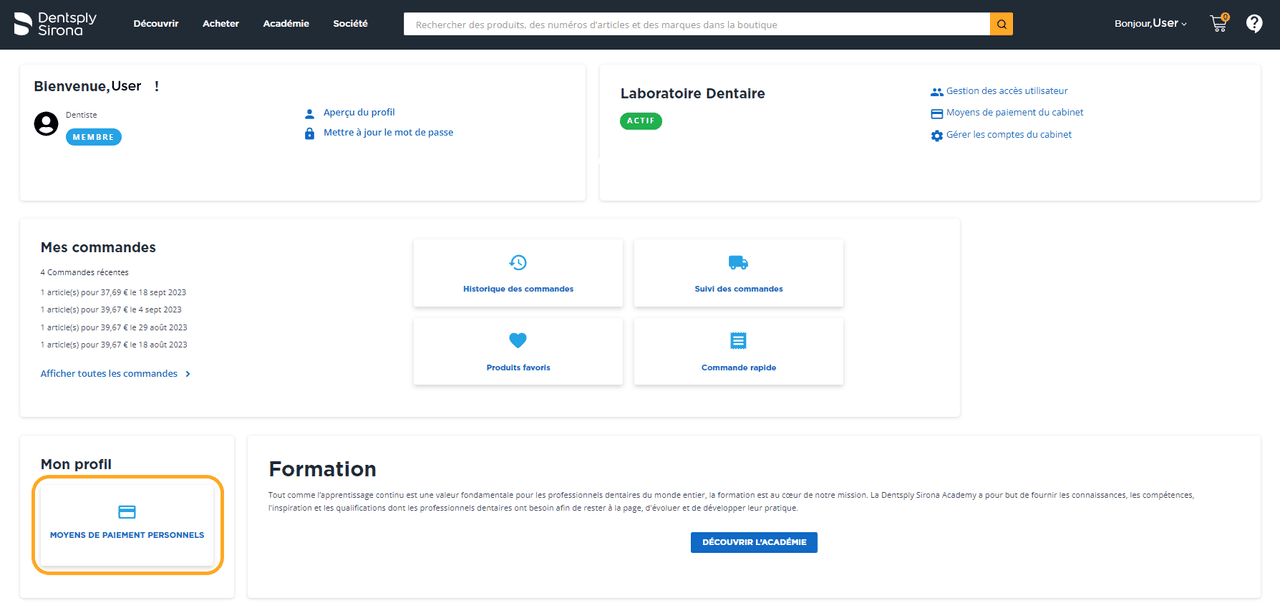Image resolution: width=1280 pixels, height=614 pixels.
Task: Open the Académie menu
Action: pyautogui.click(x=286, y=24)
